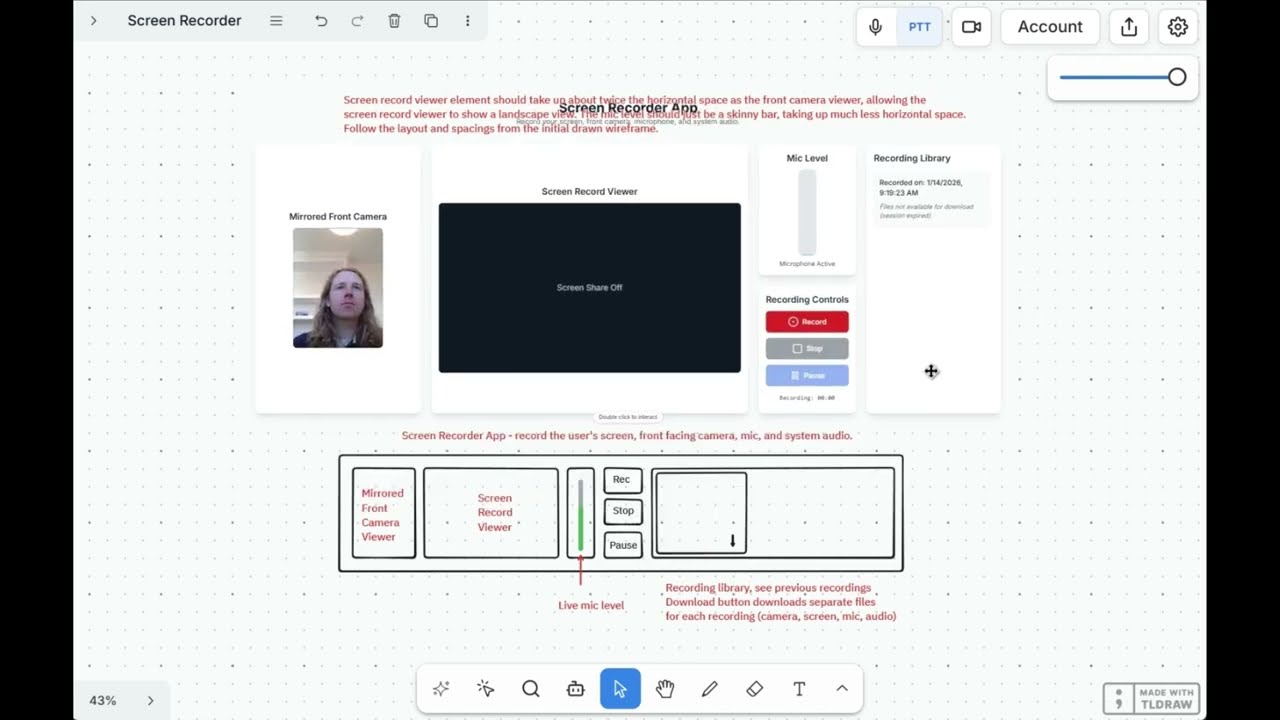Select the sparkle AI tool

pos(441,689)
